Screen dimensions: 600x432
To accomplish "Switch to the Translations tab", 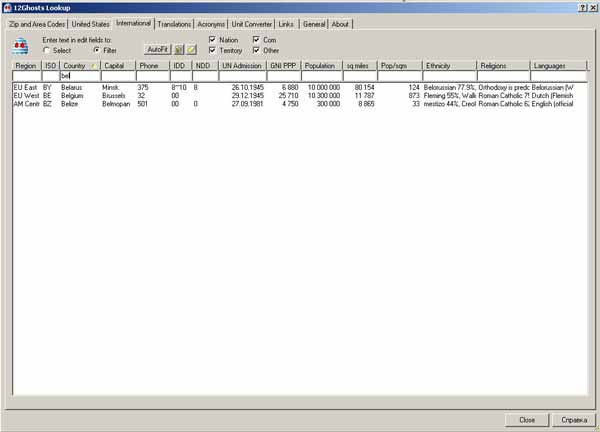I will pyautogui.click(x=174, y=24).
